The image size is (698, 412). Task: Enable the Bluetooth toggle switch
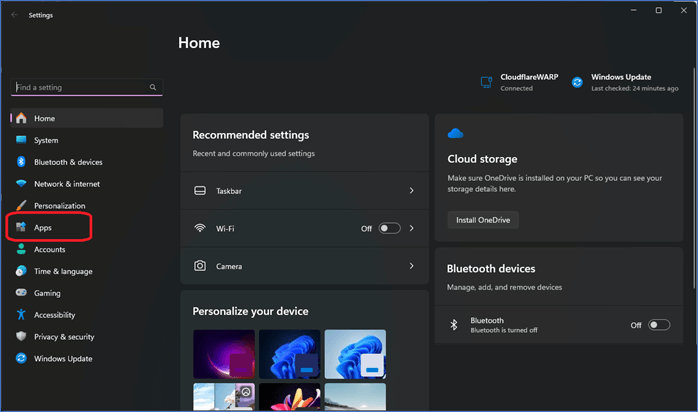point(659,325)
